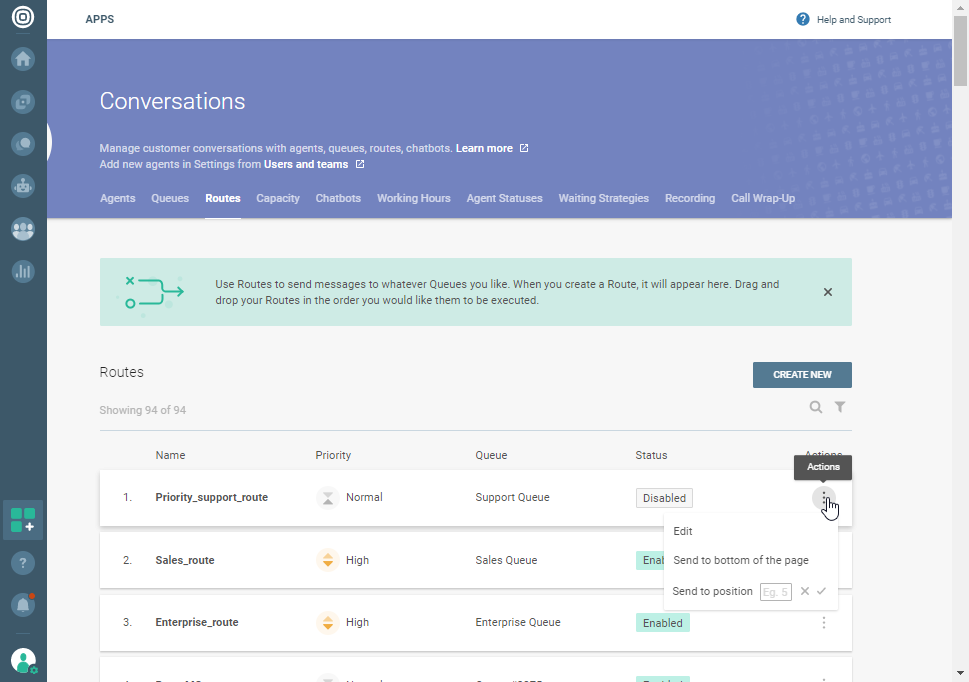
Task: Cancel Send to position using the X icon
Action: click(x=804, y=591)
